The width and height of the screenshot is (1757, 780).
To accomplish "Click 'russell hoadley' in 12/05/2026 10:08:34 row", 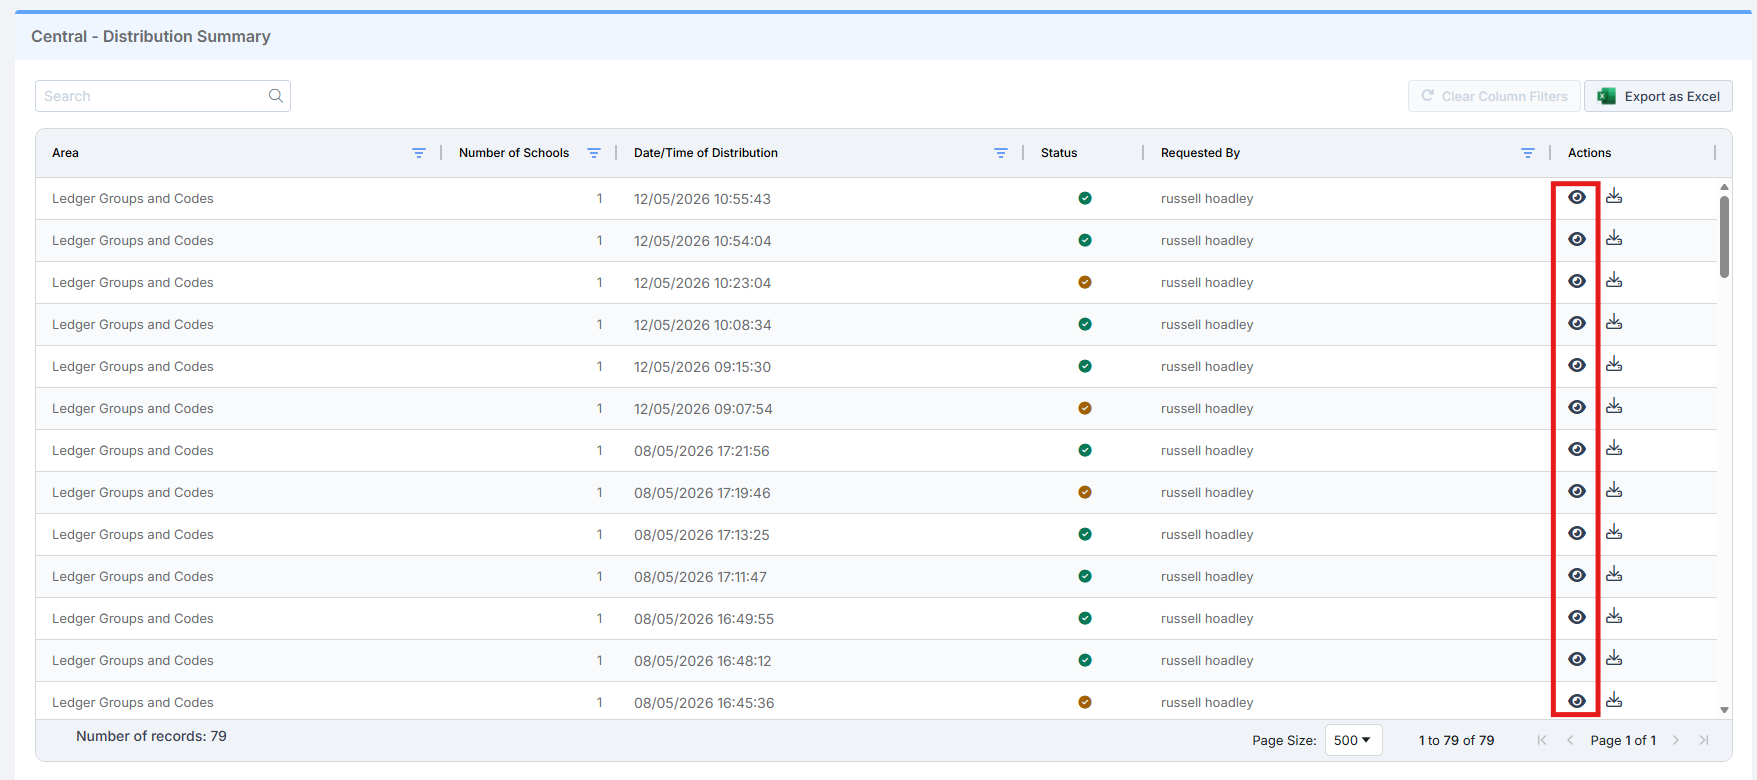I will tap(1207, 324).
